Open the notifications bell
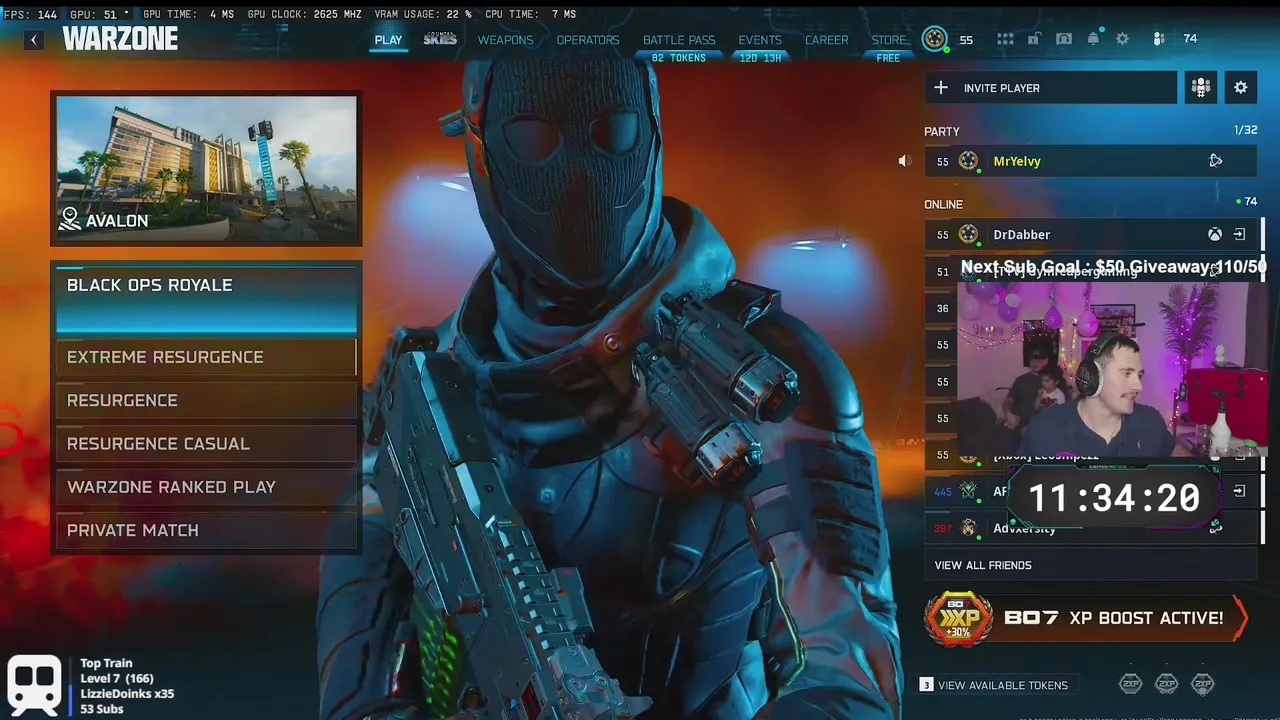 pos(1093,39)
